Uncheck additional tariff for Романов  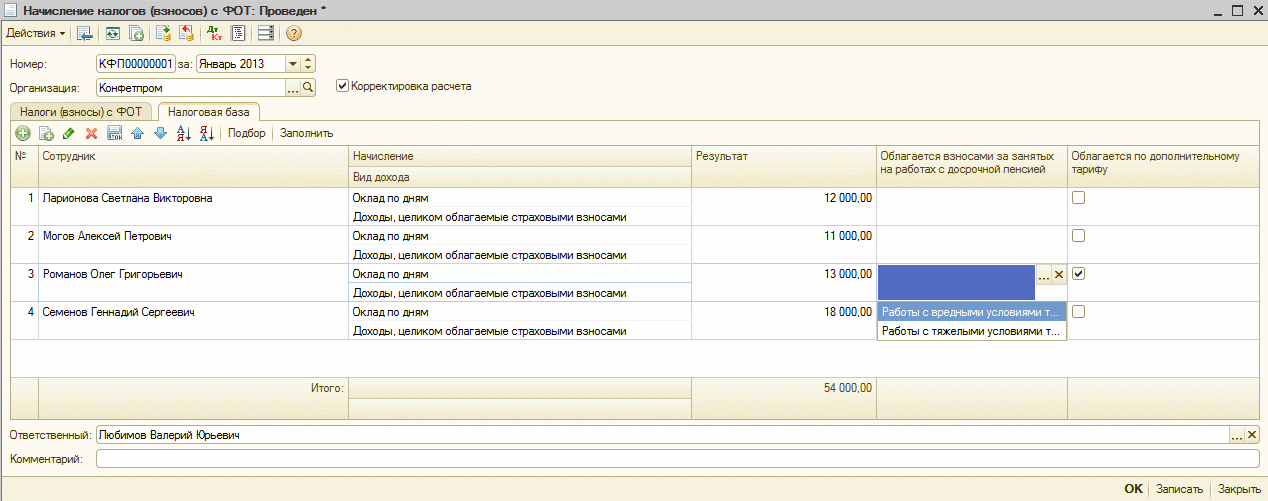1078,274
